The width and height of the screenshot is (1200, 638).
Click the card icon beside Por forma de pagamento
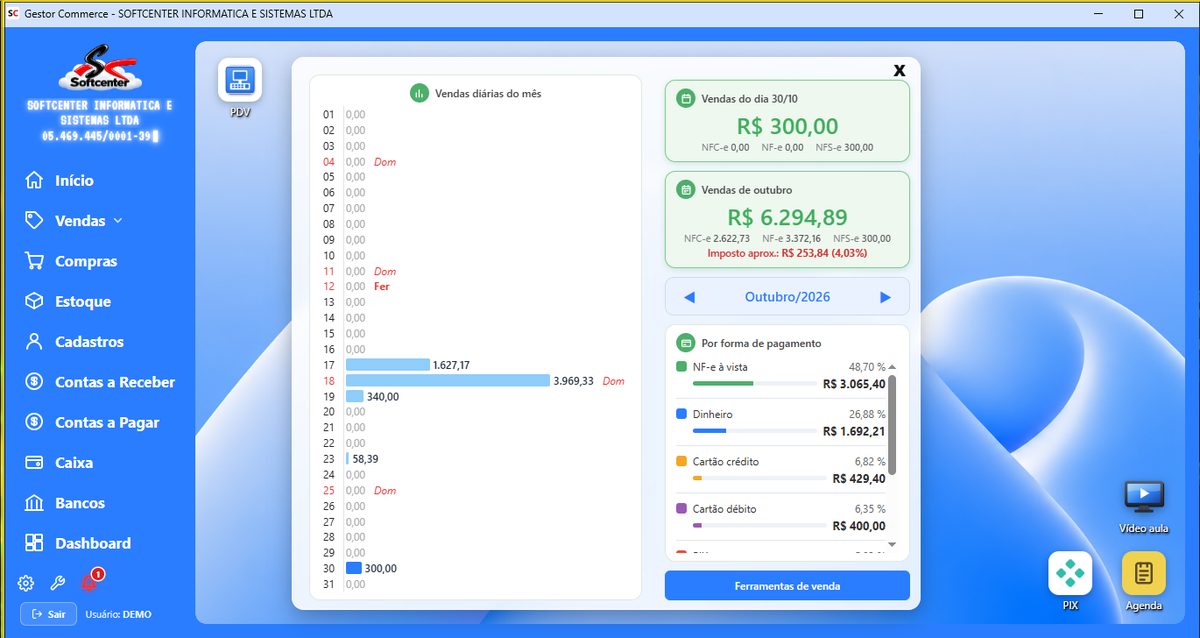[686, 342]
